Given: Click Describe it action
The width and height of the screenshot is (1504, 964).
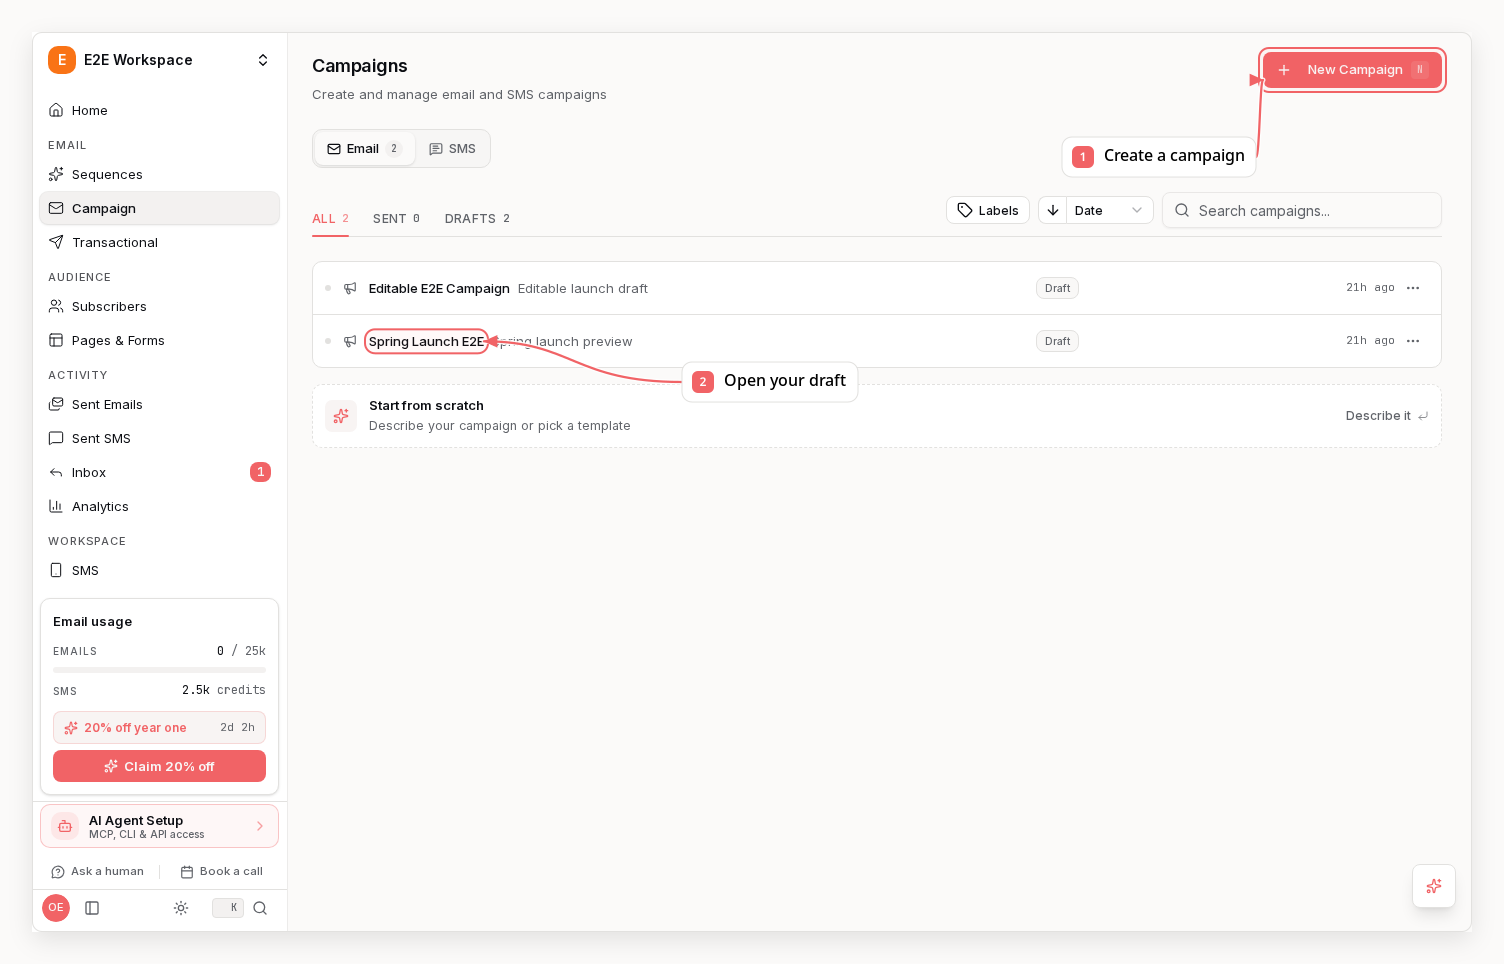Looking at the screenshot, I should (1387, 416).
